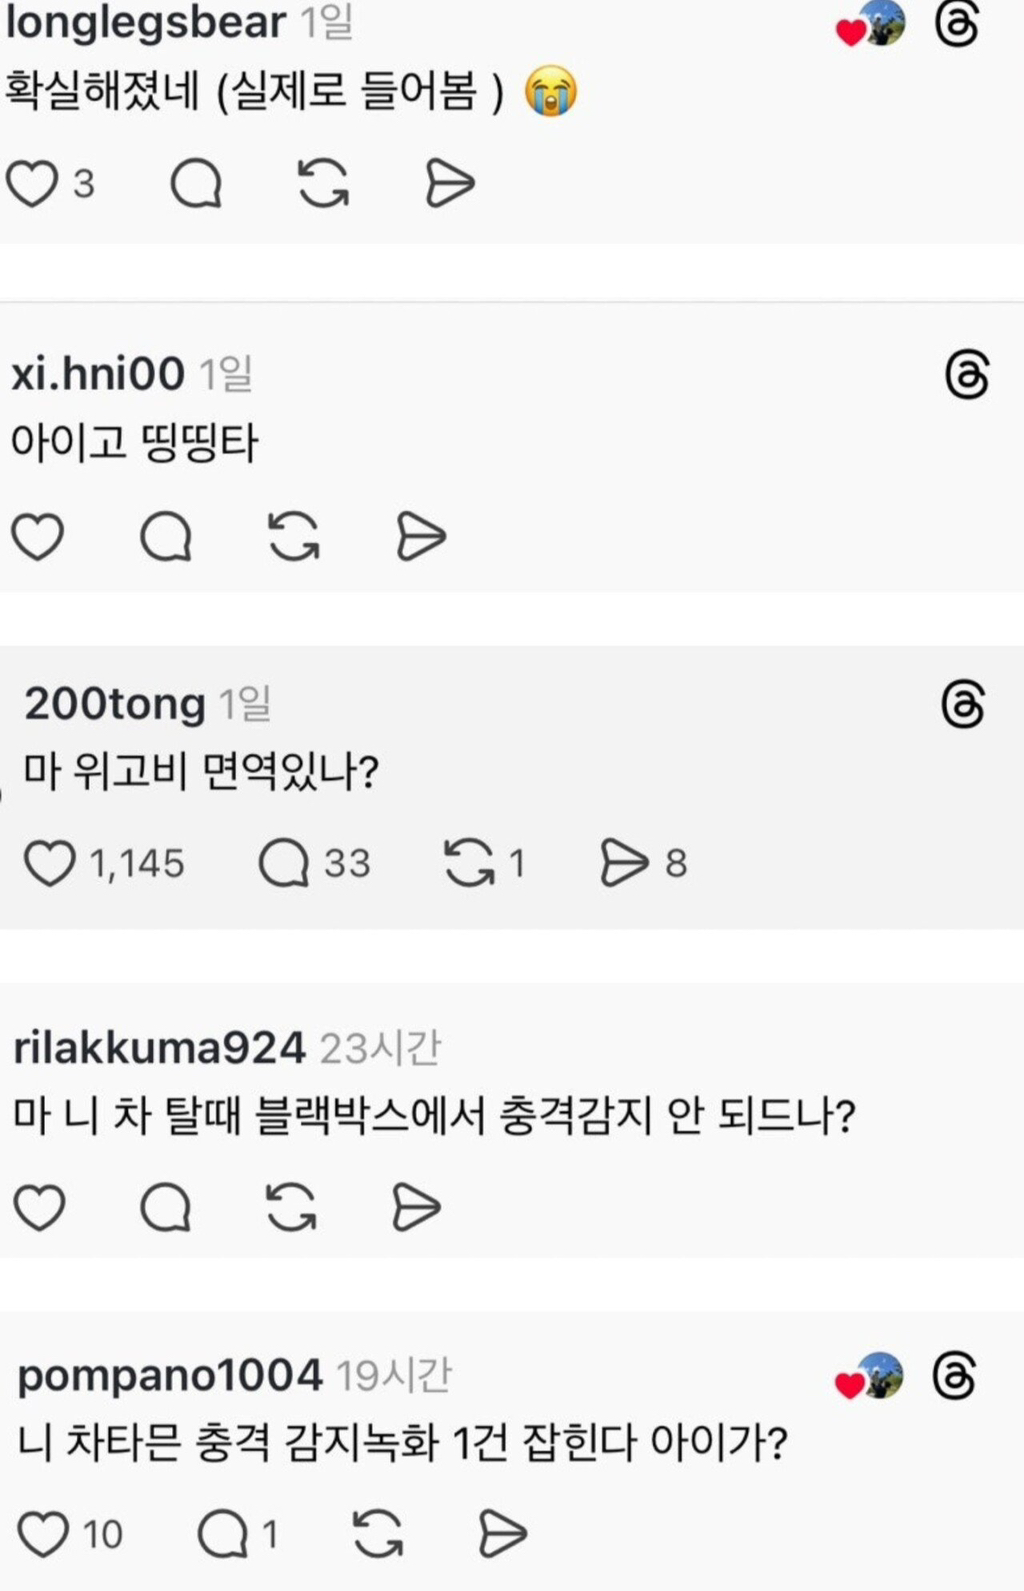Expand the 33 replies on 200tong's comment
Image resolution: width=1024 pixels, height=1591 pixels.
[x=313, y=864]
